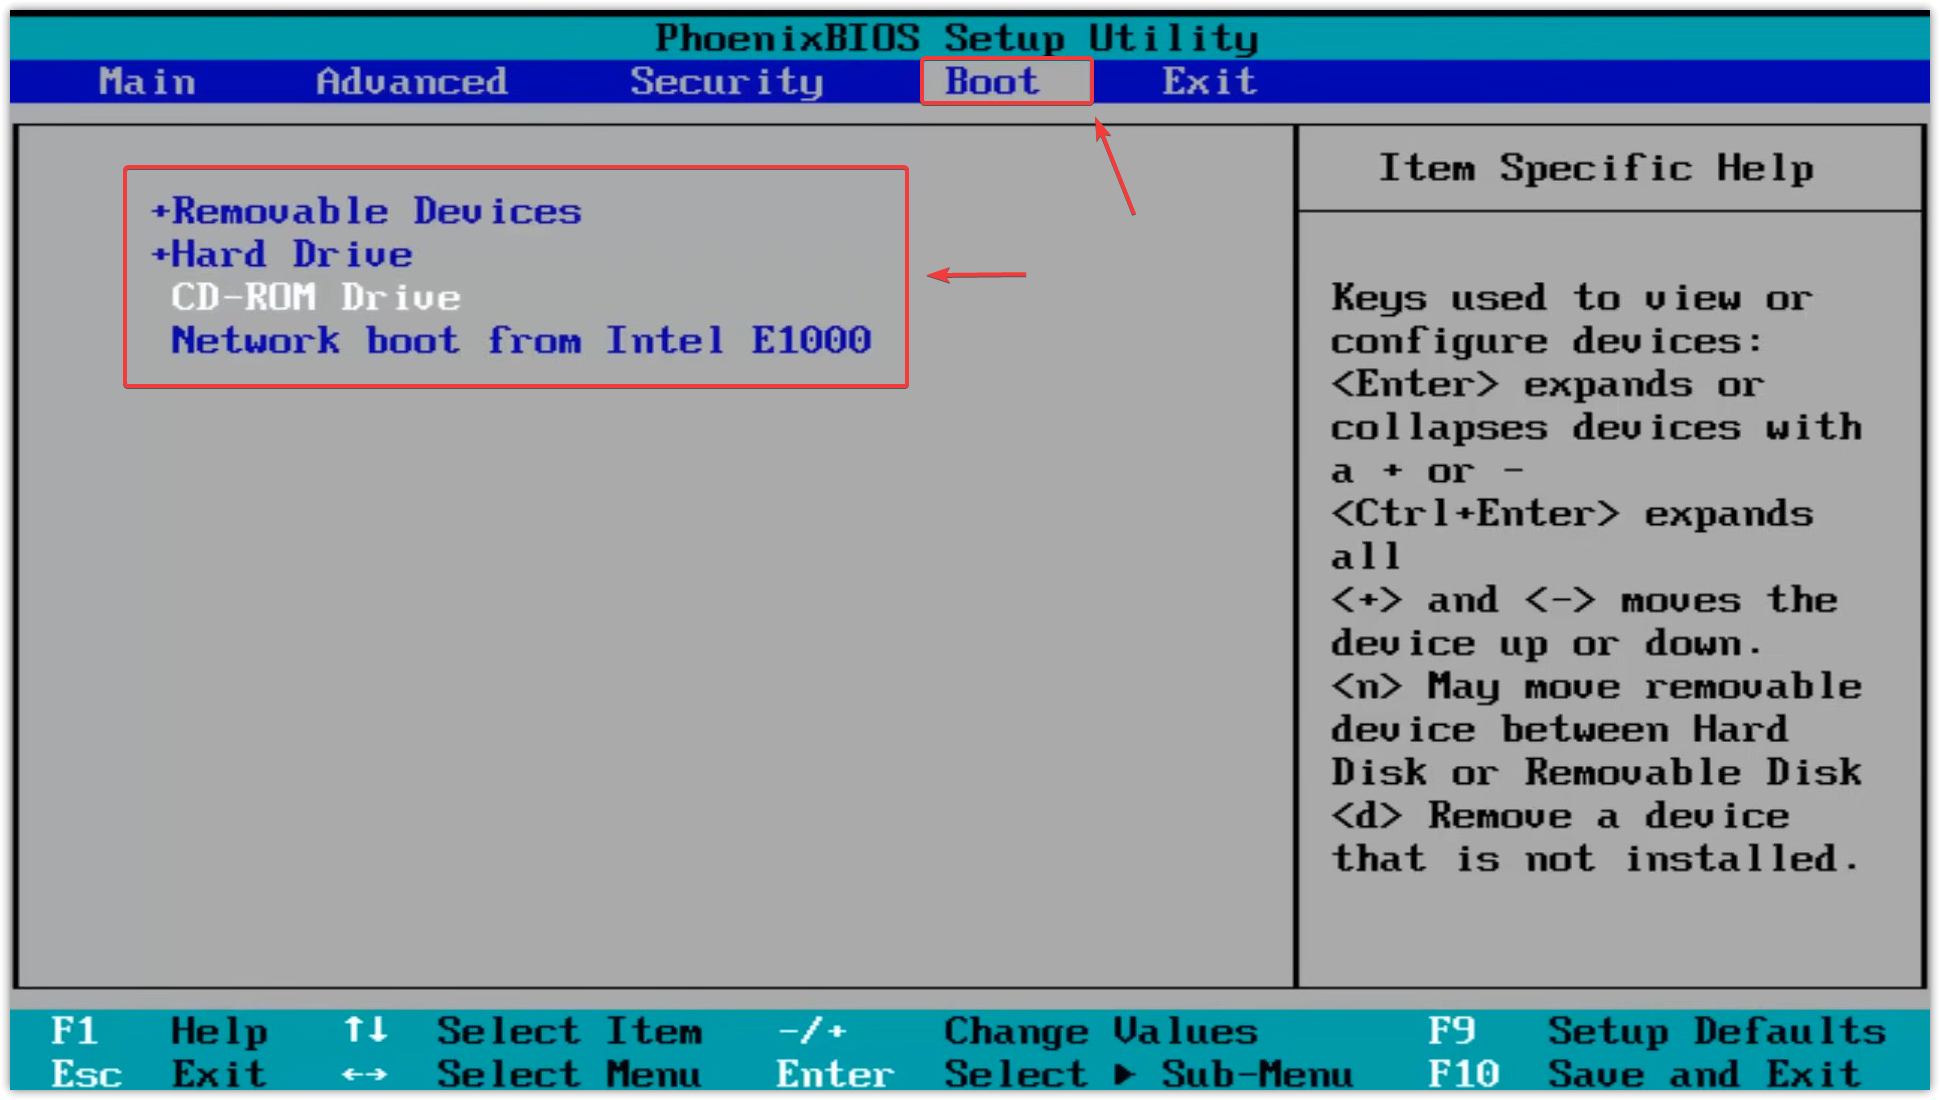Open the Main menu tab
Image resolution: width=1940 pixels, height=1100 pixels.
(147, 82)
